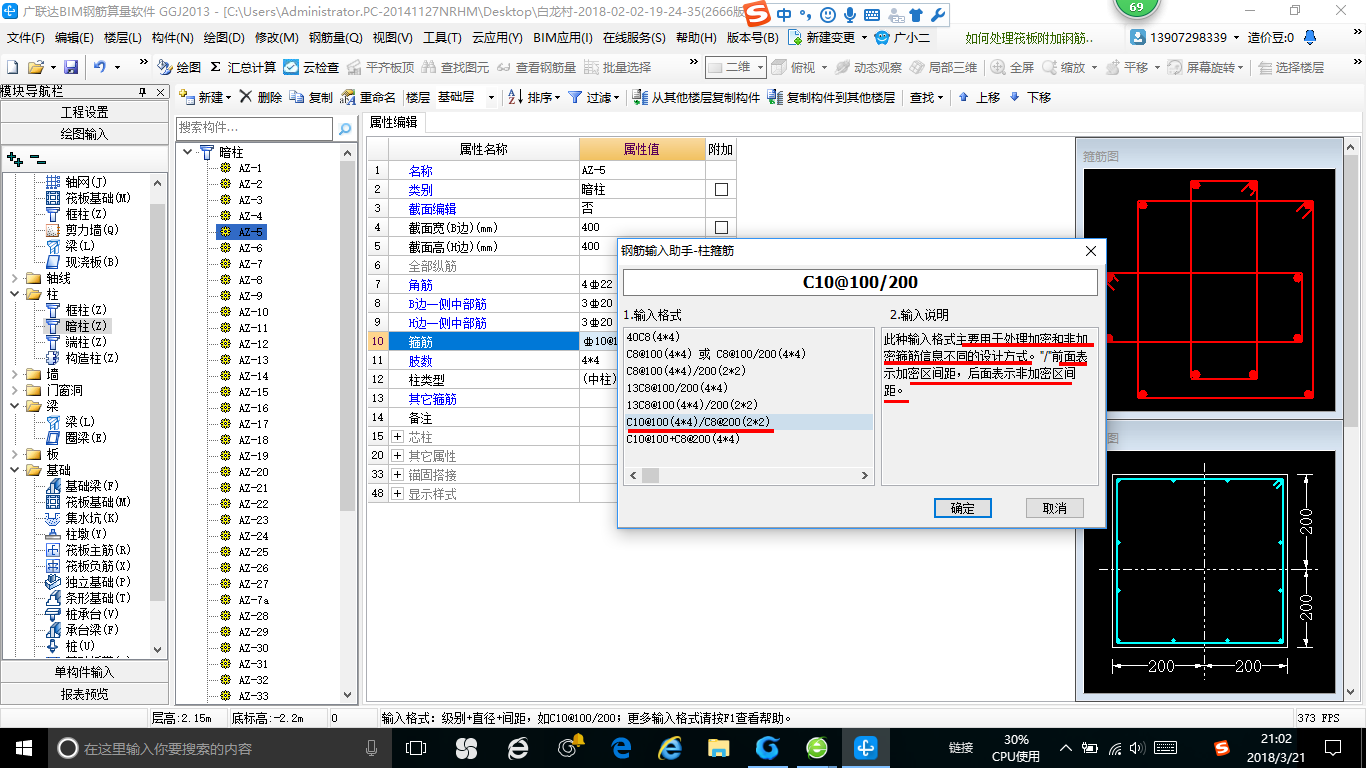Viewport: 1366px width, 768px height.
Task: Pin the 模块导航栏 panel
Action: point(142,91)
